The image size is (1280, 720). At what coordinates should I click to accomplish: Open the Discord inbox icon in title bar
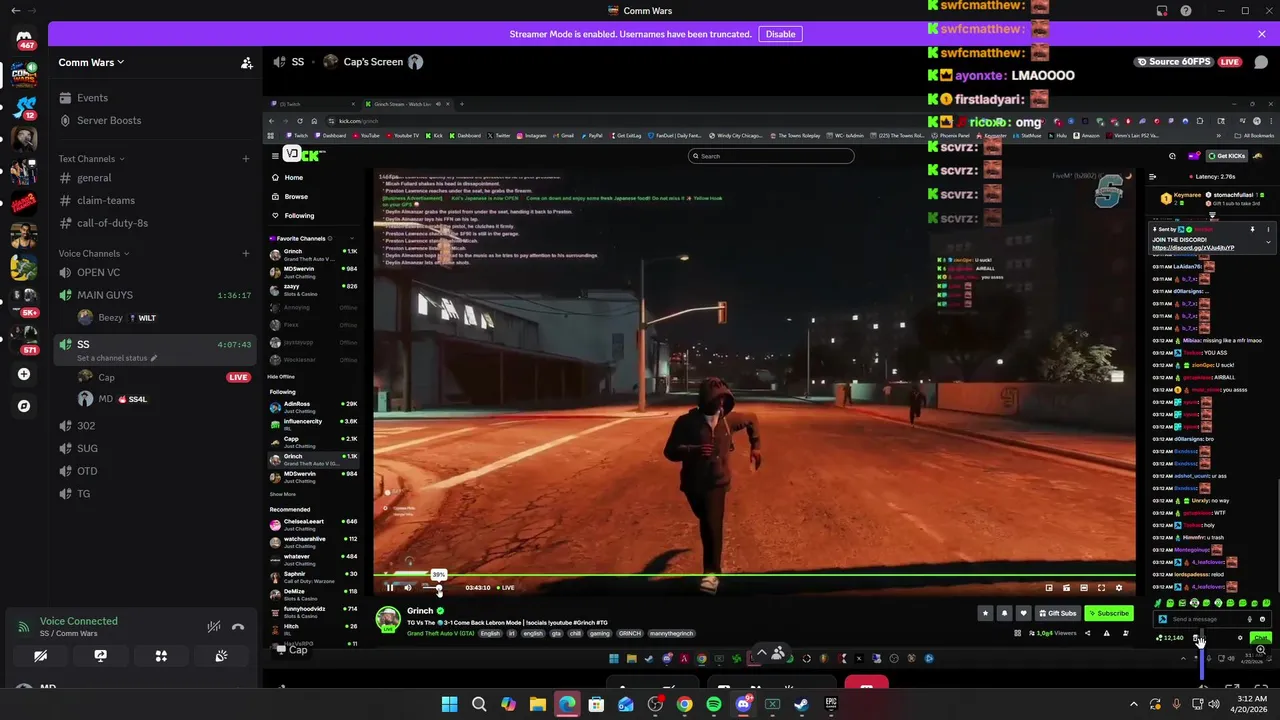click(x=1161, y=11)
